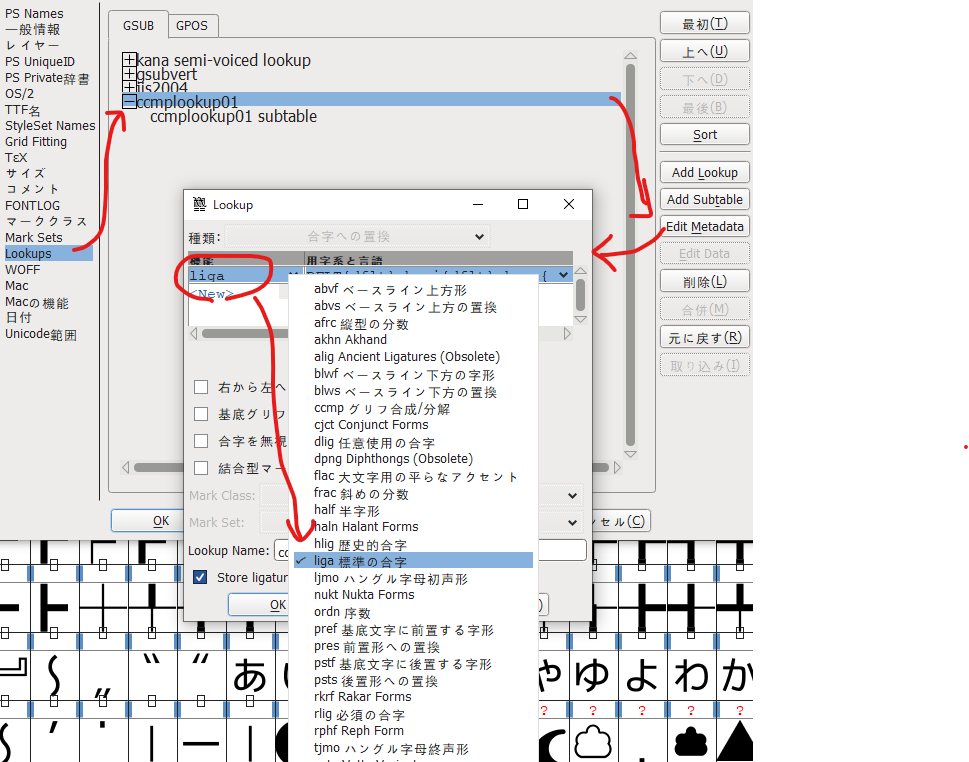The width and height of the screenshot is (969, 762).
Task: Open the script and language cell dropdown
Action: (x=563, y=275)
